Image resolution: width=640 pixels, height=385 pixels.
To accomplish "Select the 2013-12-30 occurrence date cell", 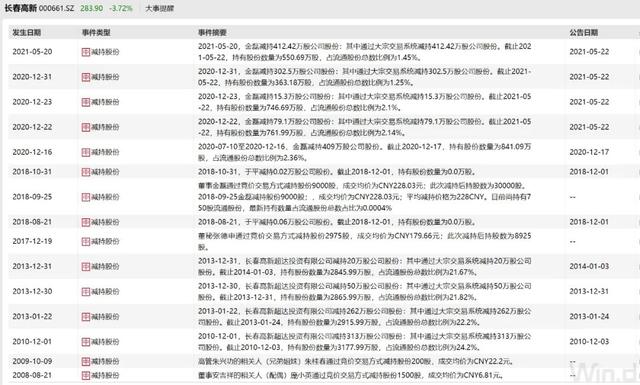I will [x=32, y=292].
